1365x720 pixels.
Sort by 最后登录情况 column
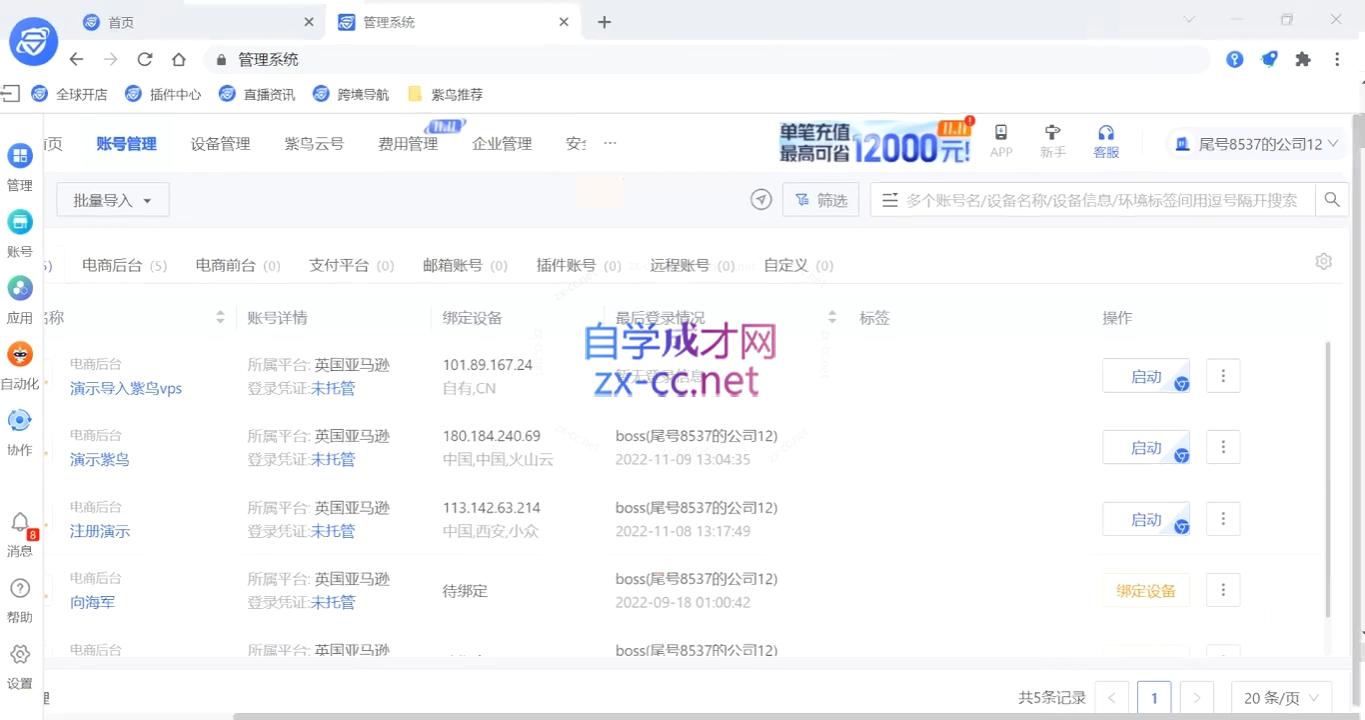pos(832,318)
